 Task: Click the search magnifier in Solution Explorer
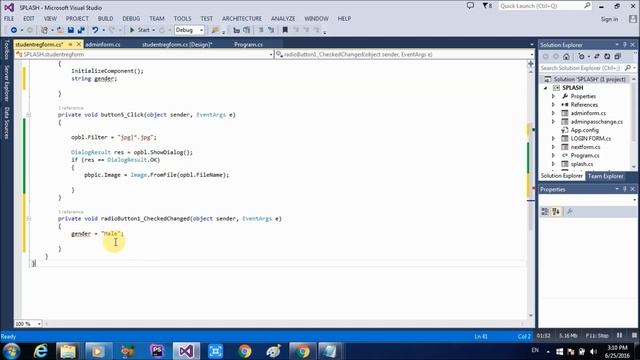628,68
